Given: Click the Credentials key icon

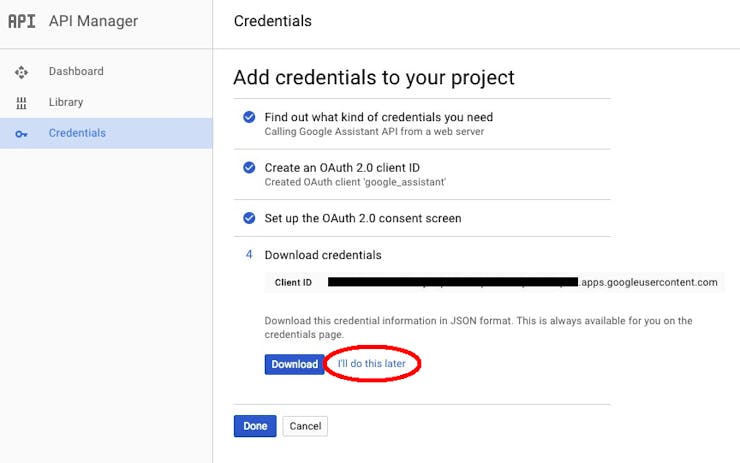Looking at the screenshot, I should [x=21, y=134].
